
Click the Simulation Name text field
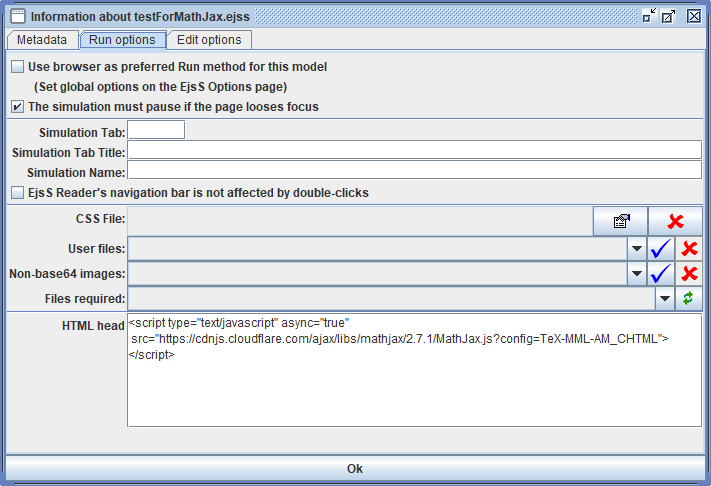(x=414, y=170)
